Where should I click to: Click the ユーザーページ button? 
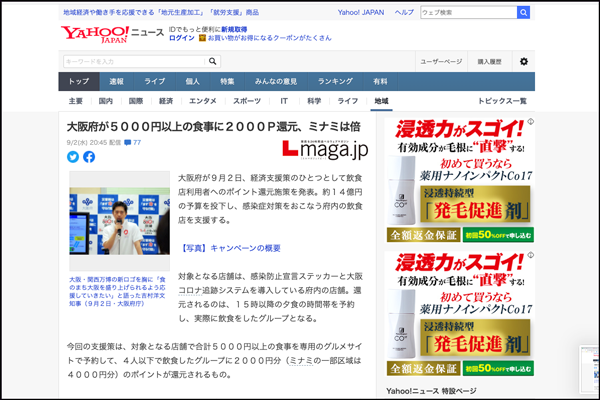click(x=441, y=61)
